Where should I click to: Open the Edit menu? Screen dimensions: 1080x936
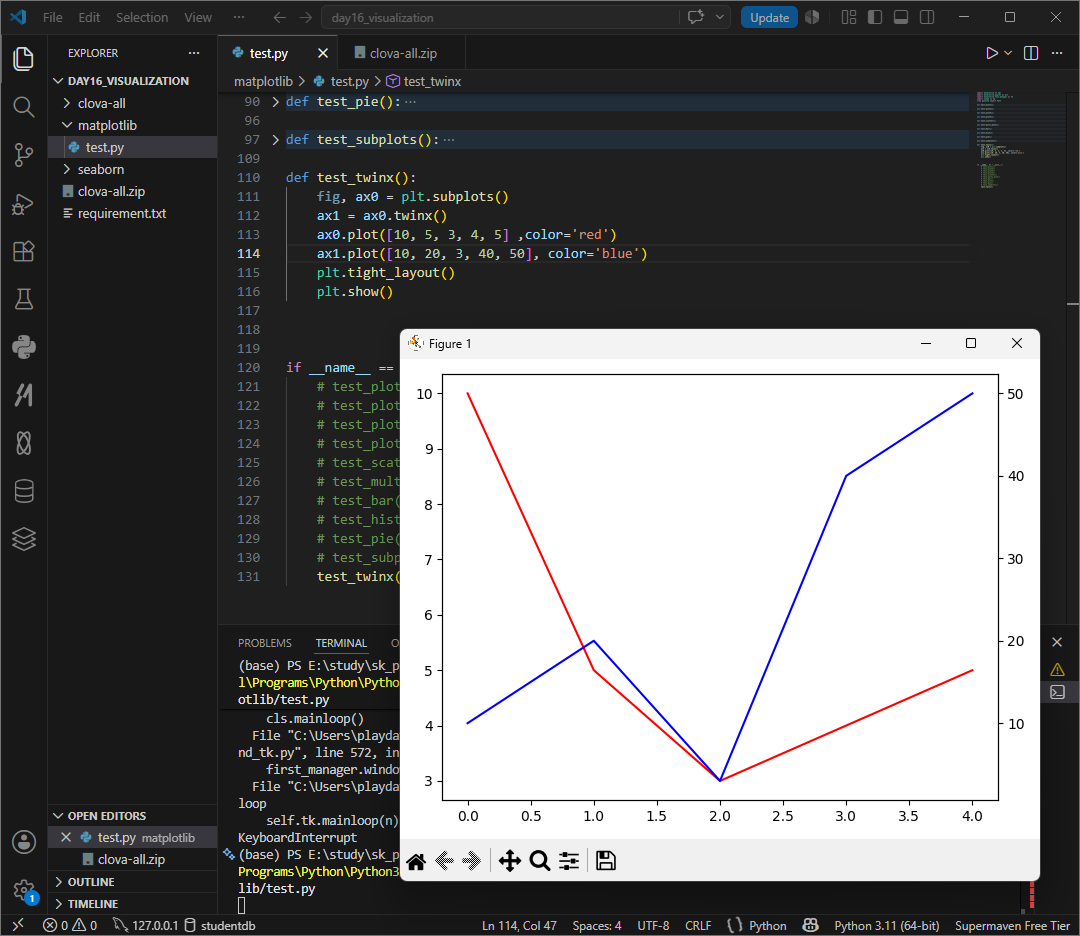pos(89,17)
